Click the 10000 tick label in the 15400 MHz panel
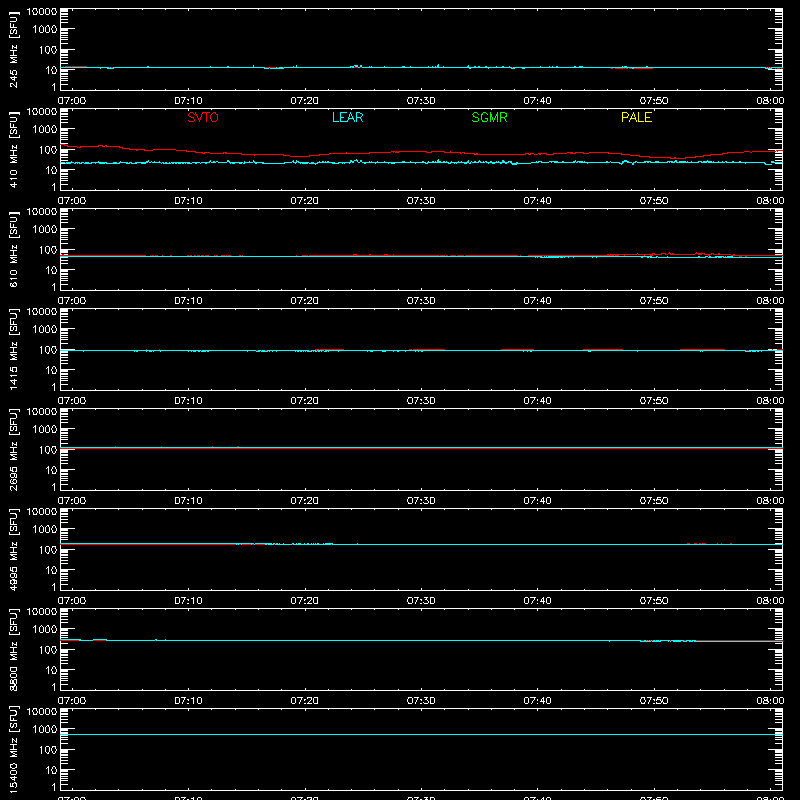 (42, 711)
